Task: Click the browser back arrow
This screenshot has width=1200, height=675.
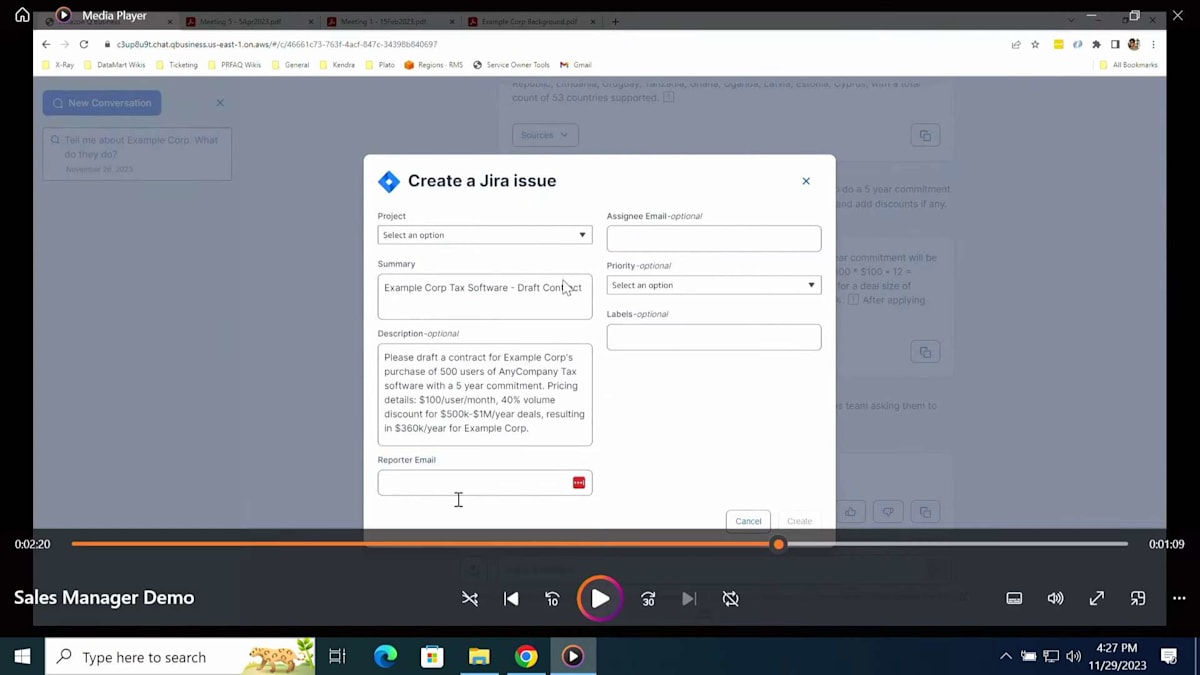Action: tap(46, 44)
